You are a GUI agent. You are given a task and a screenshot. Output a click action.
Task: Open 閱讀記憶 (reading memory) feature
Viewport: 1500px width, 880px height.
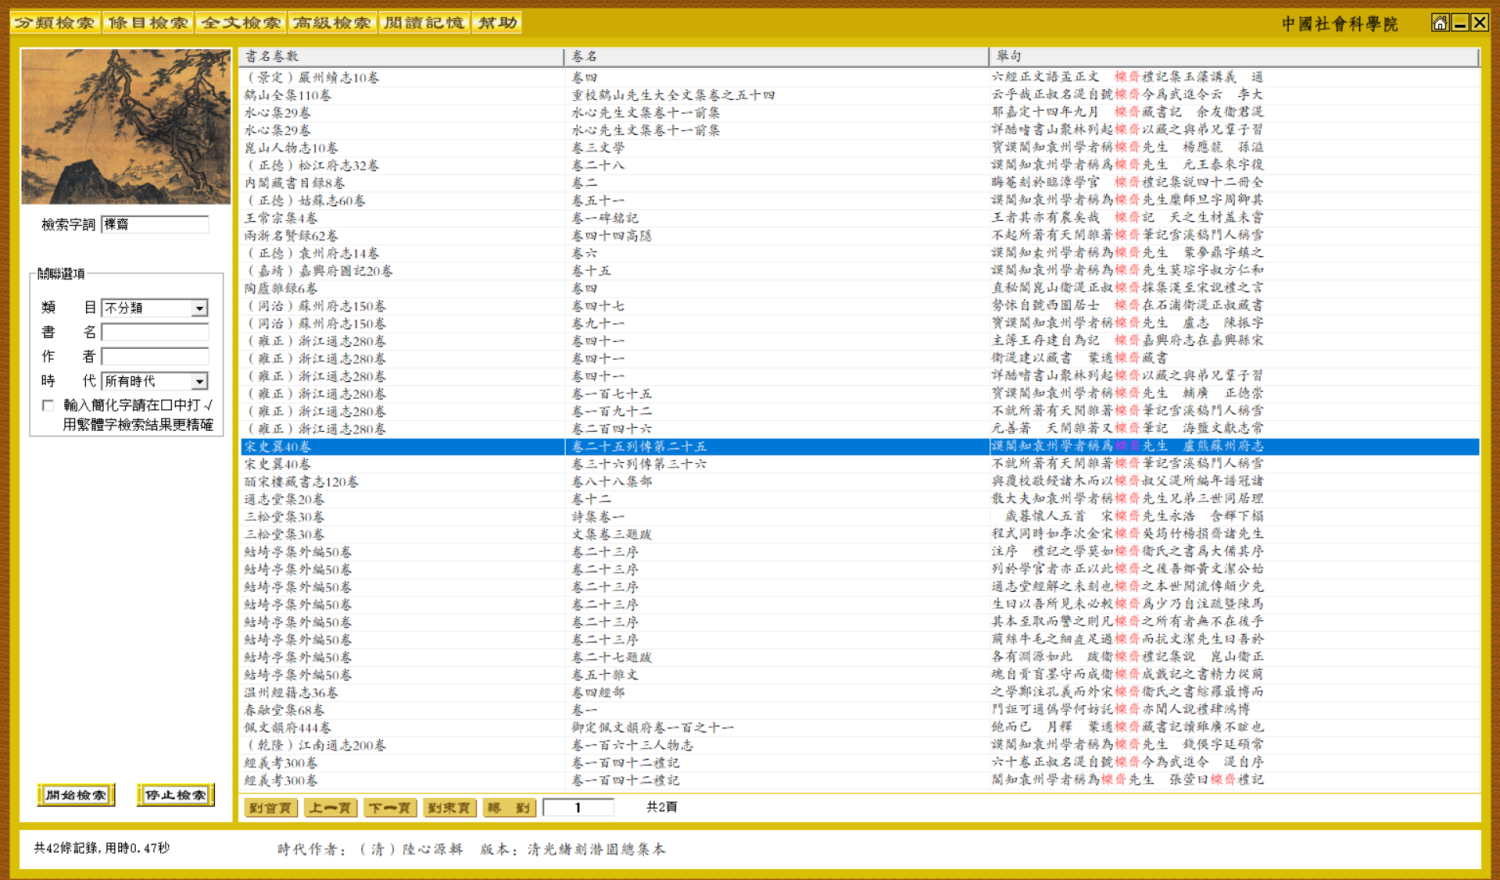[425, 21]
